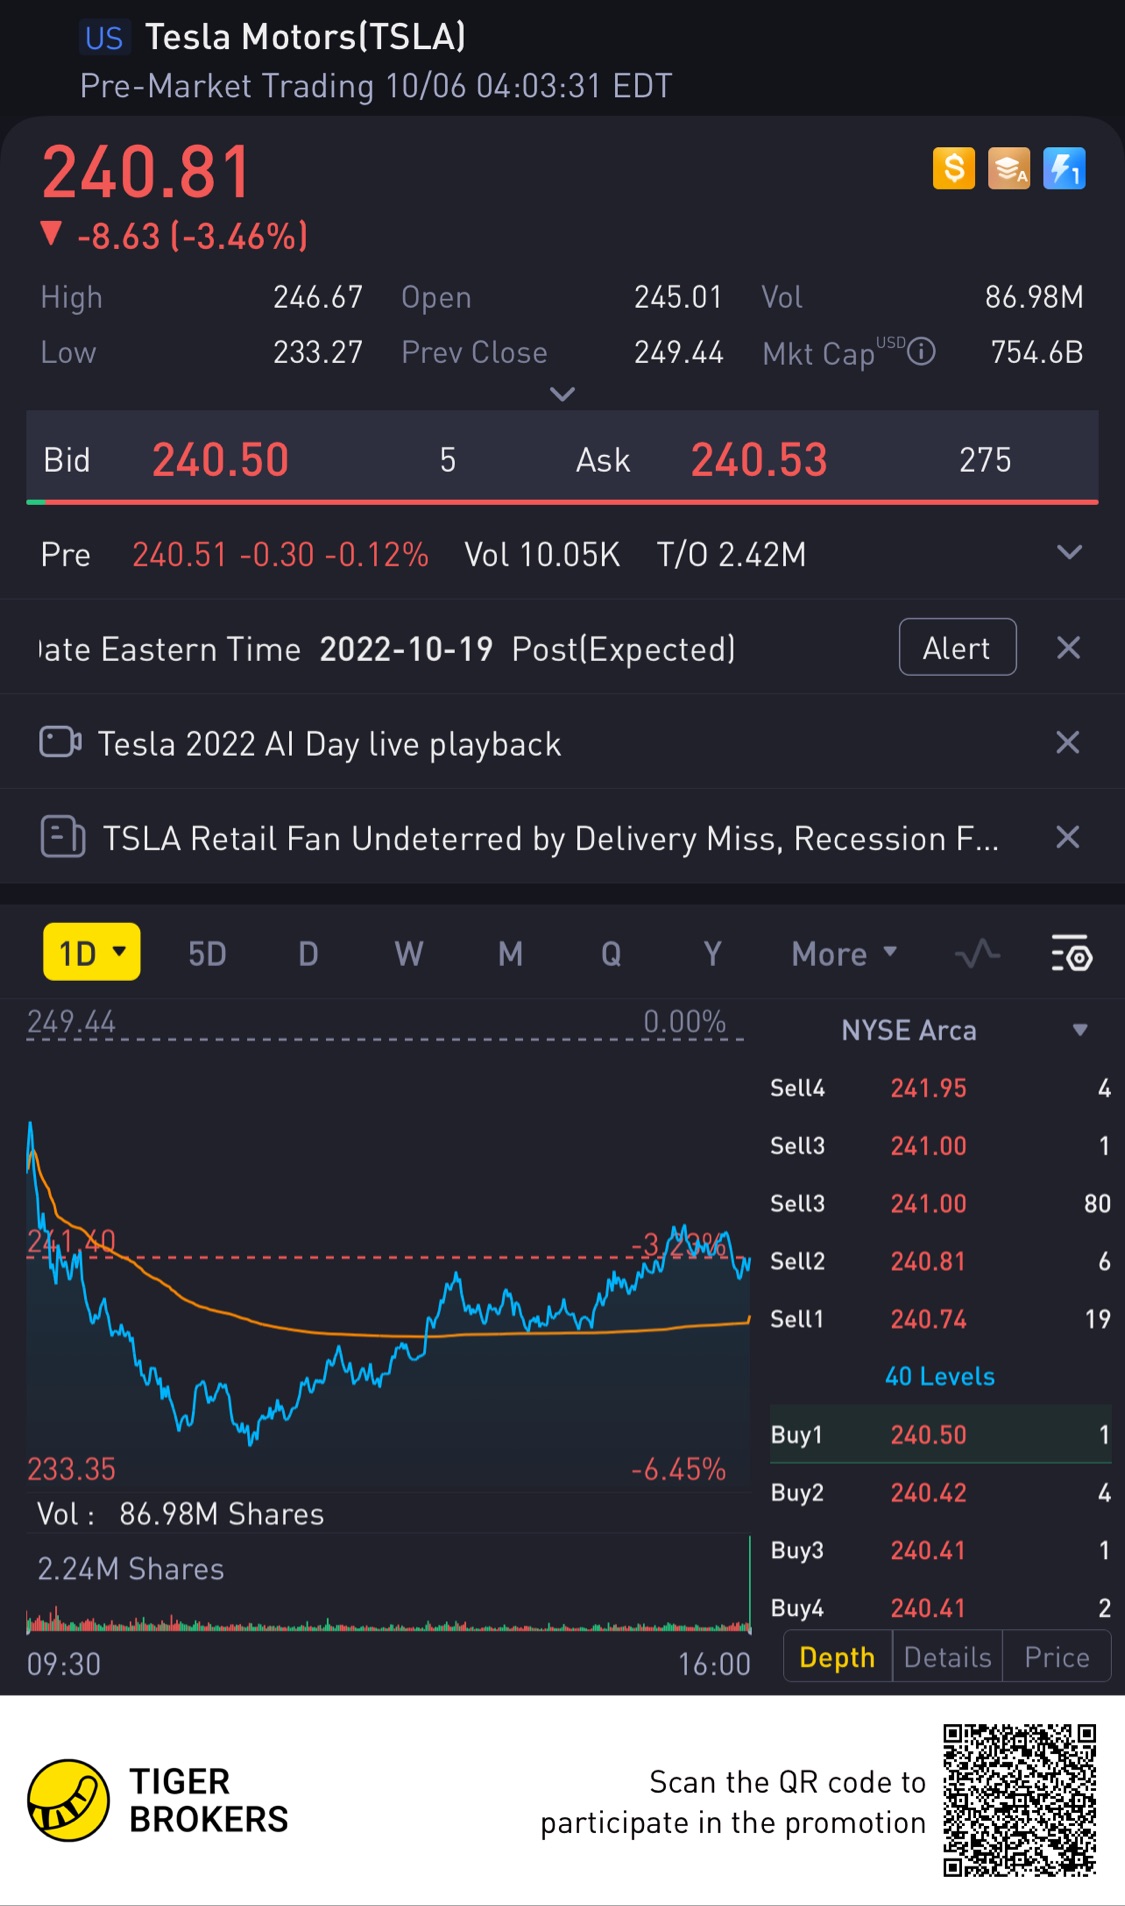Select the Buy2 240.42 row
Image resolution: width=1125 pixels, height=1906 pixels.
pos(940,1492)
